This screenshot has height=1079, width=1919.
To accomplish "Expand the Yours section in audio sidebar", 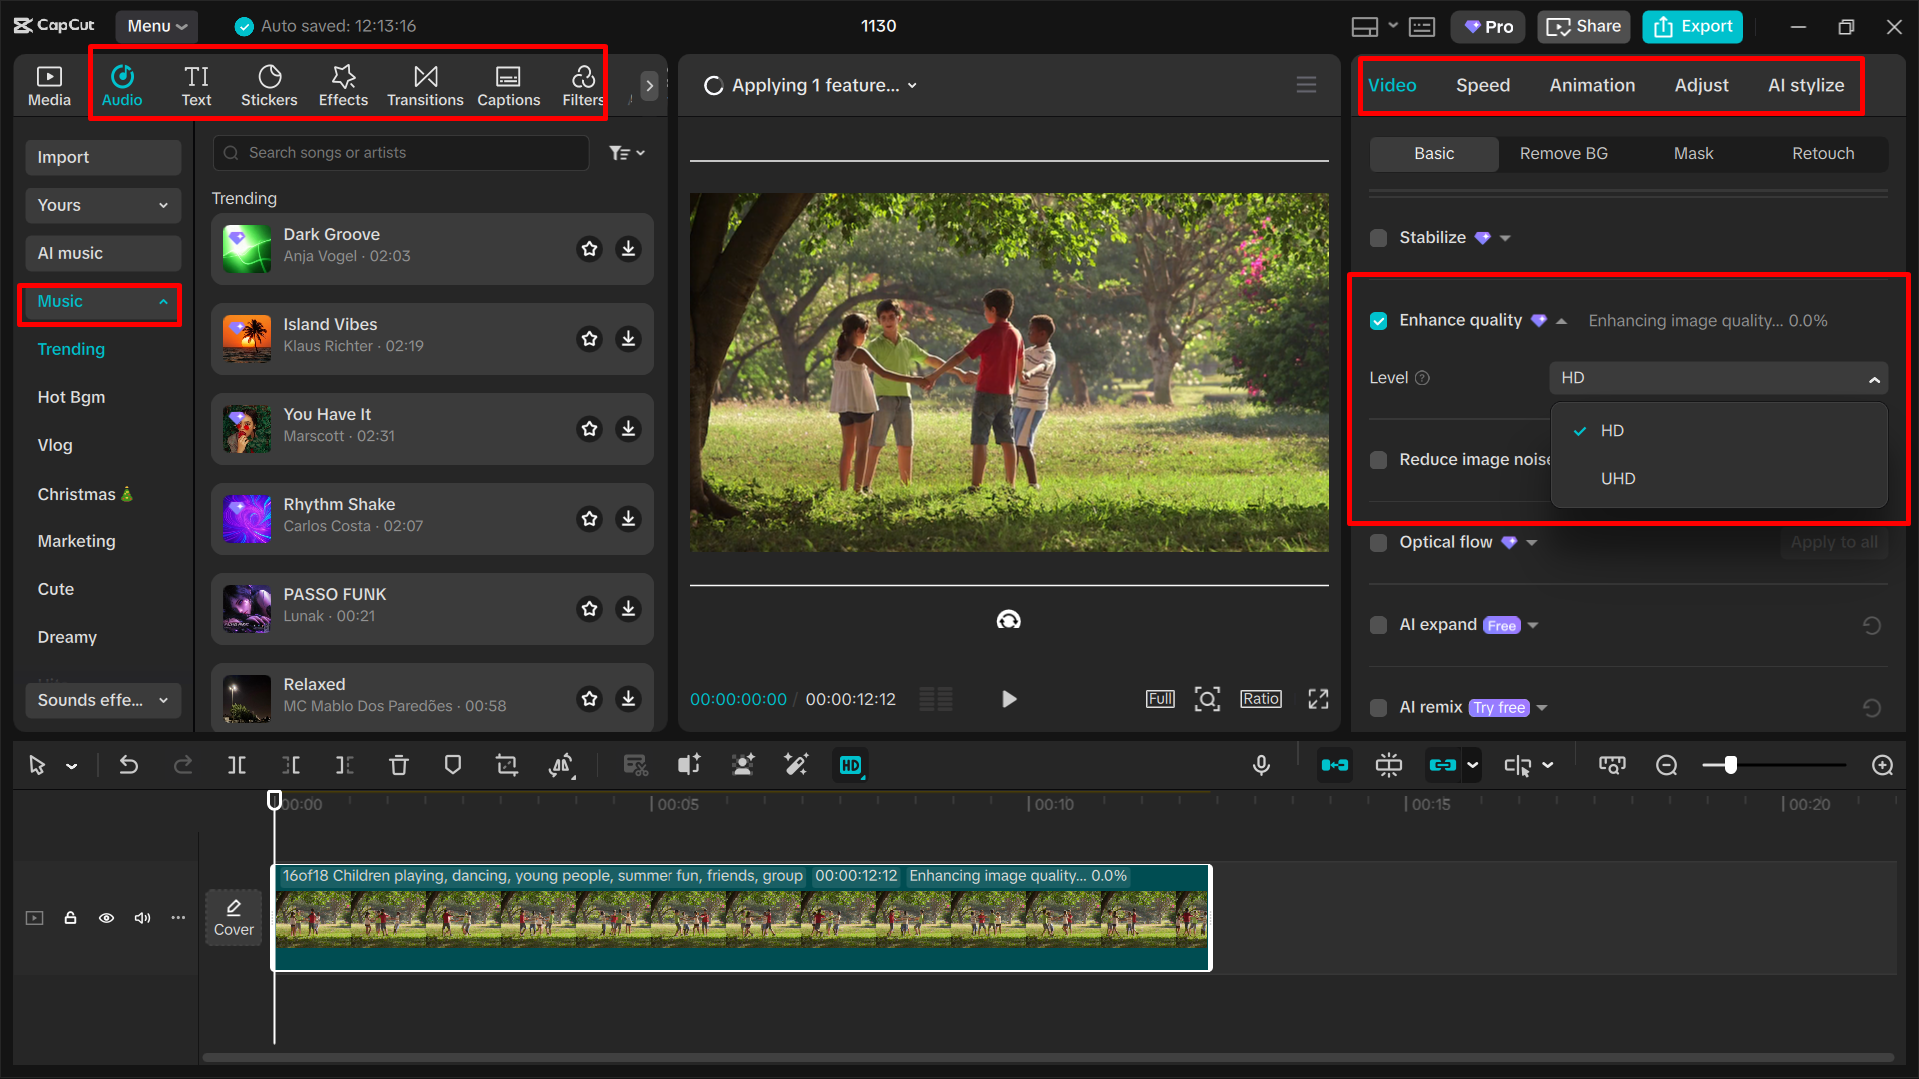I will [102, 205].
